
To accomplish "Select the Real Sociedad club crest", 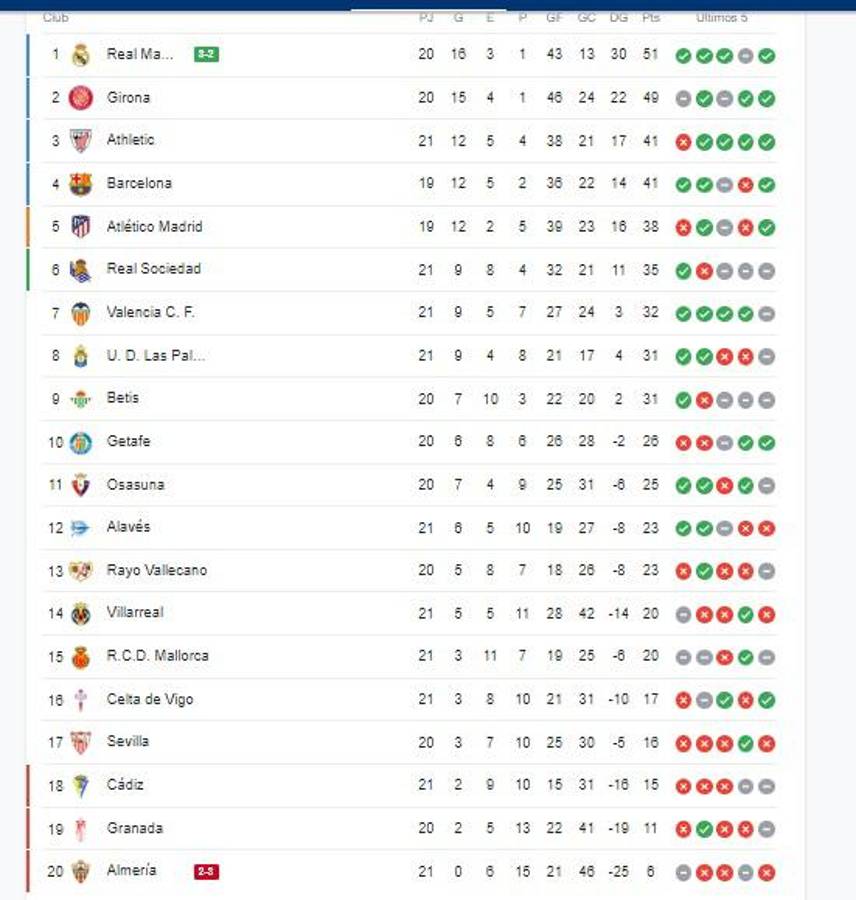I will pos(80,269).
